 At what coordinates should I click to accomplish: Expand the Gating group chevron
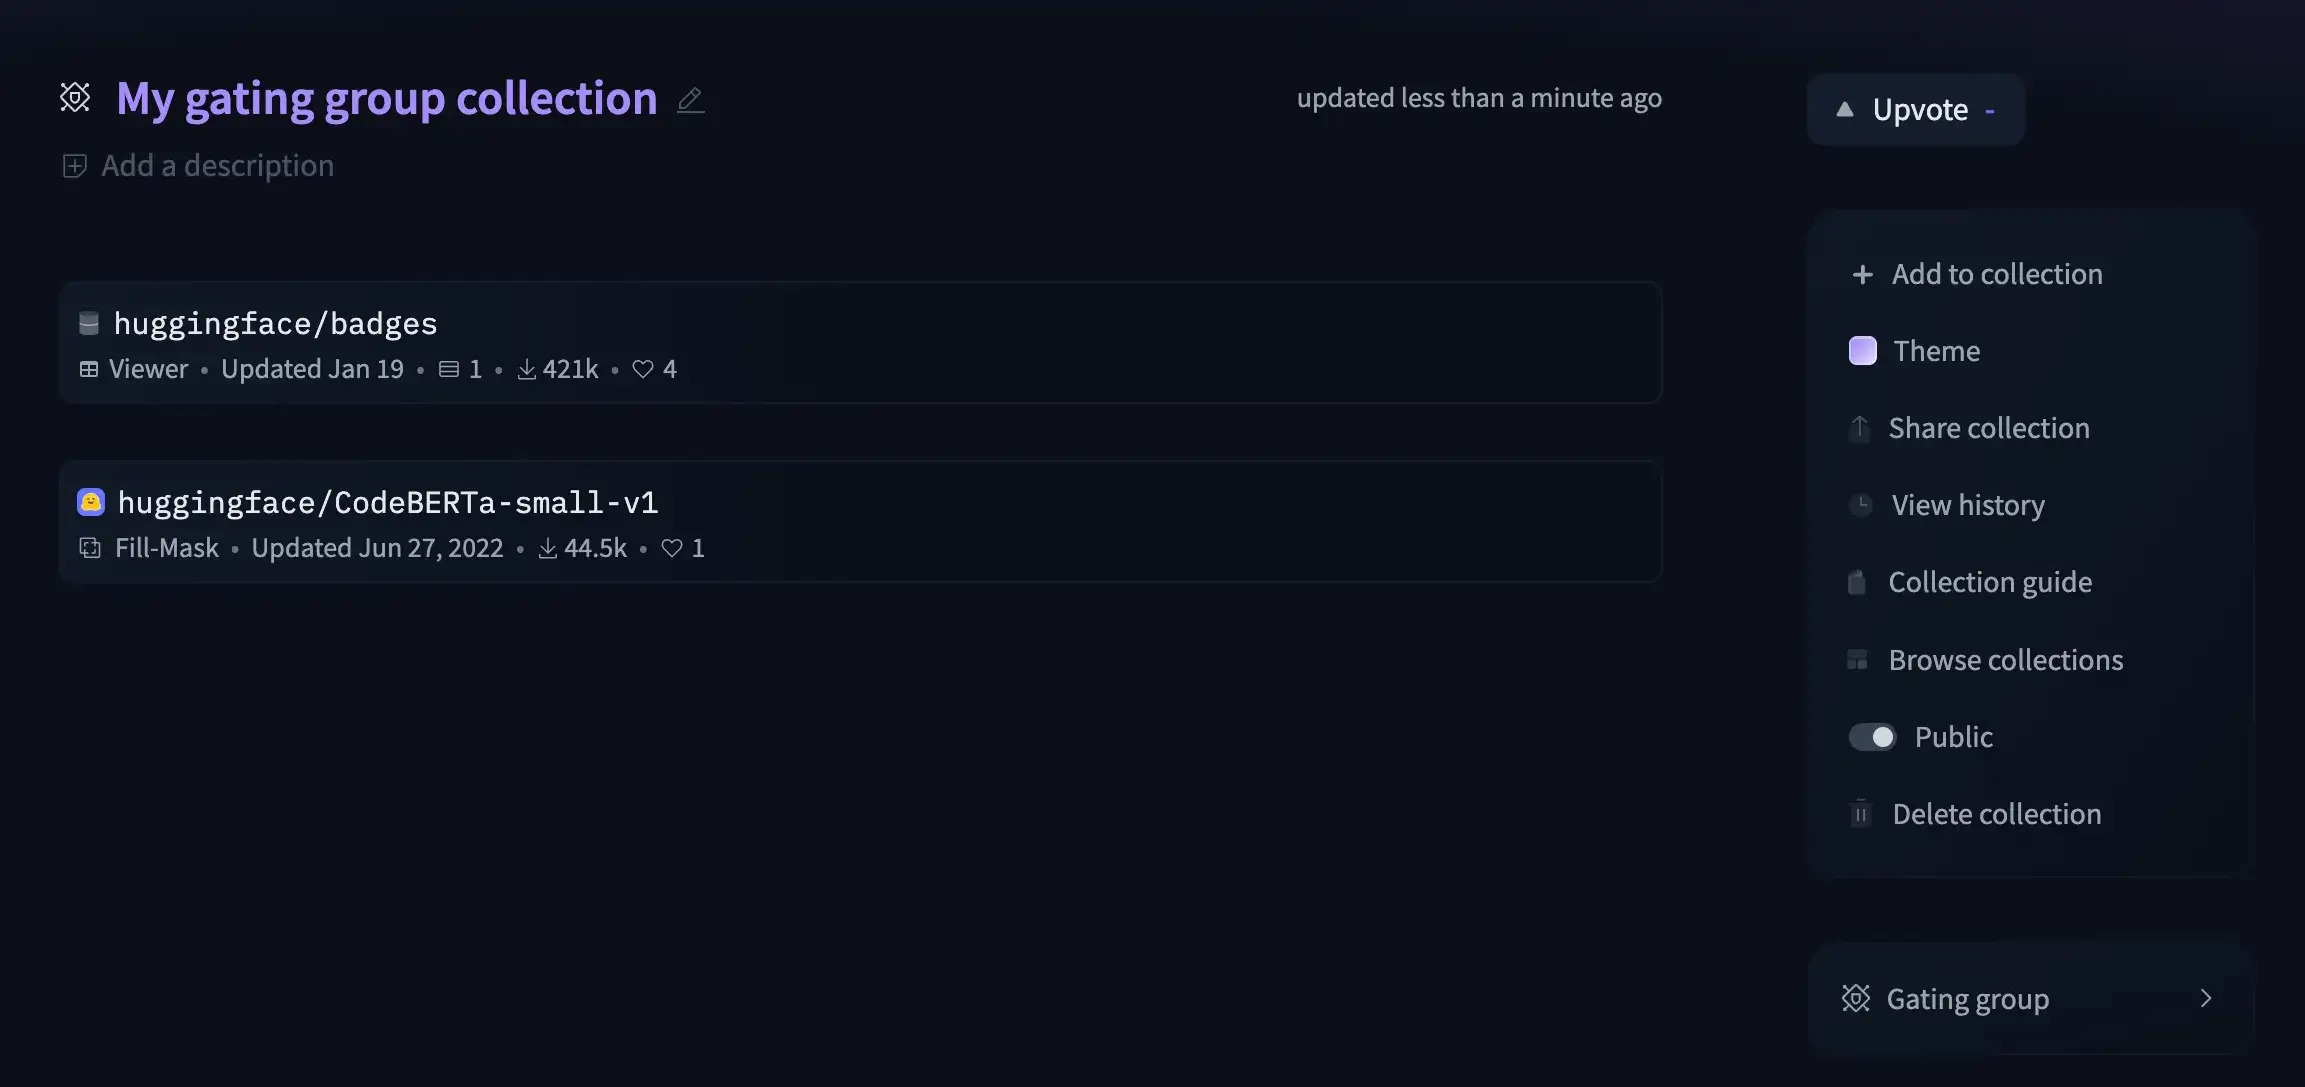[x=2205, y=998]
